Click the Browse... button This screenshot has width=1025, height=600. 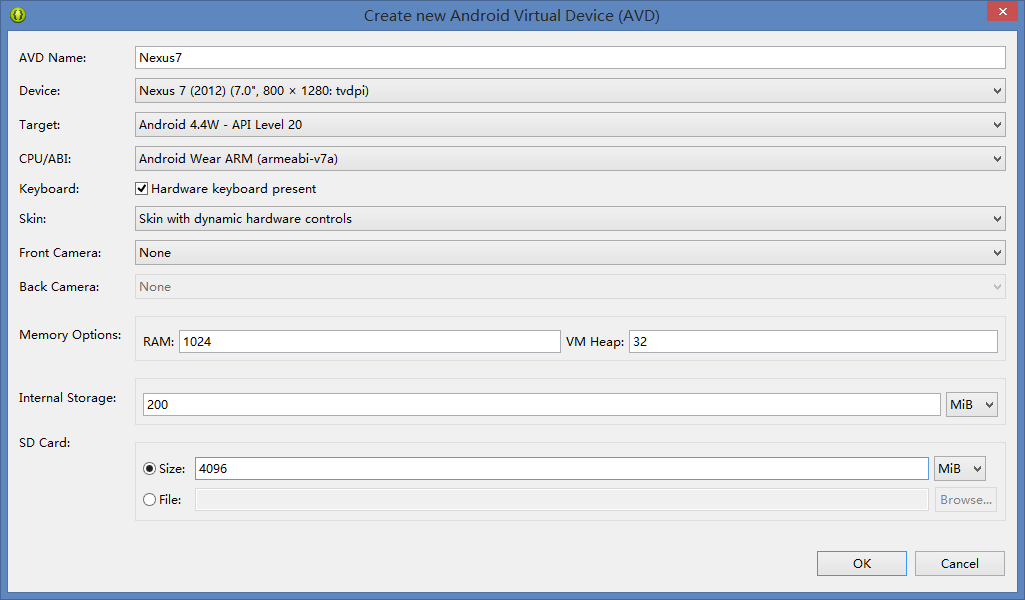click(966, 500)
